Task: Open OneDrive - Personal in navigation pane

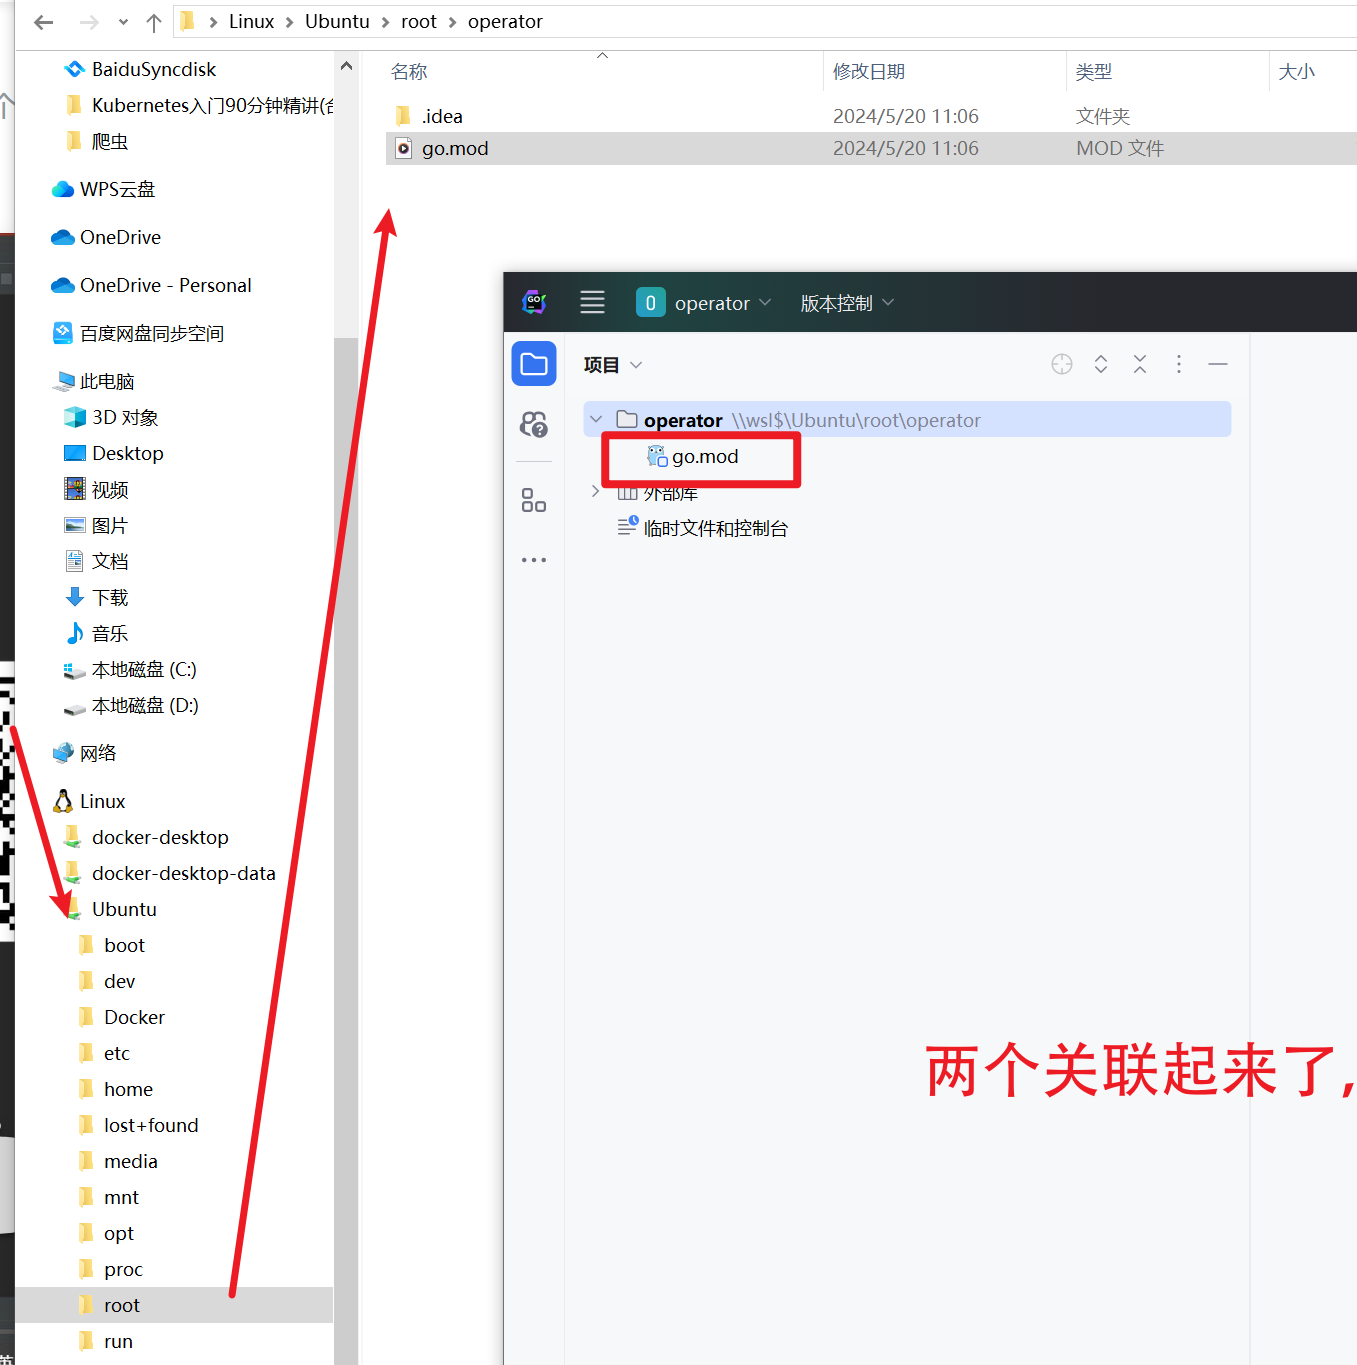Action: [x=151, y=285]
